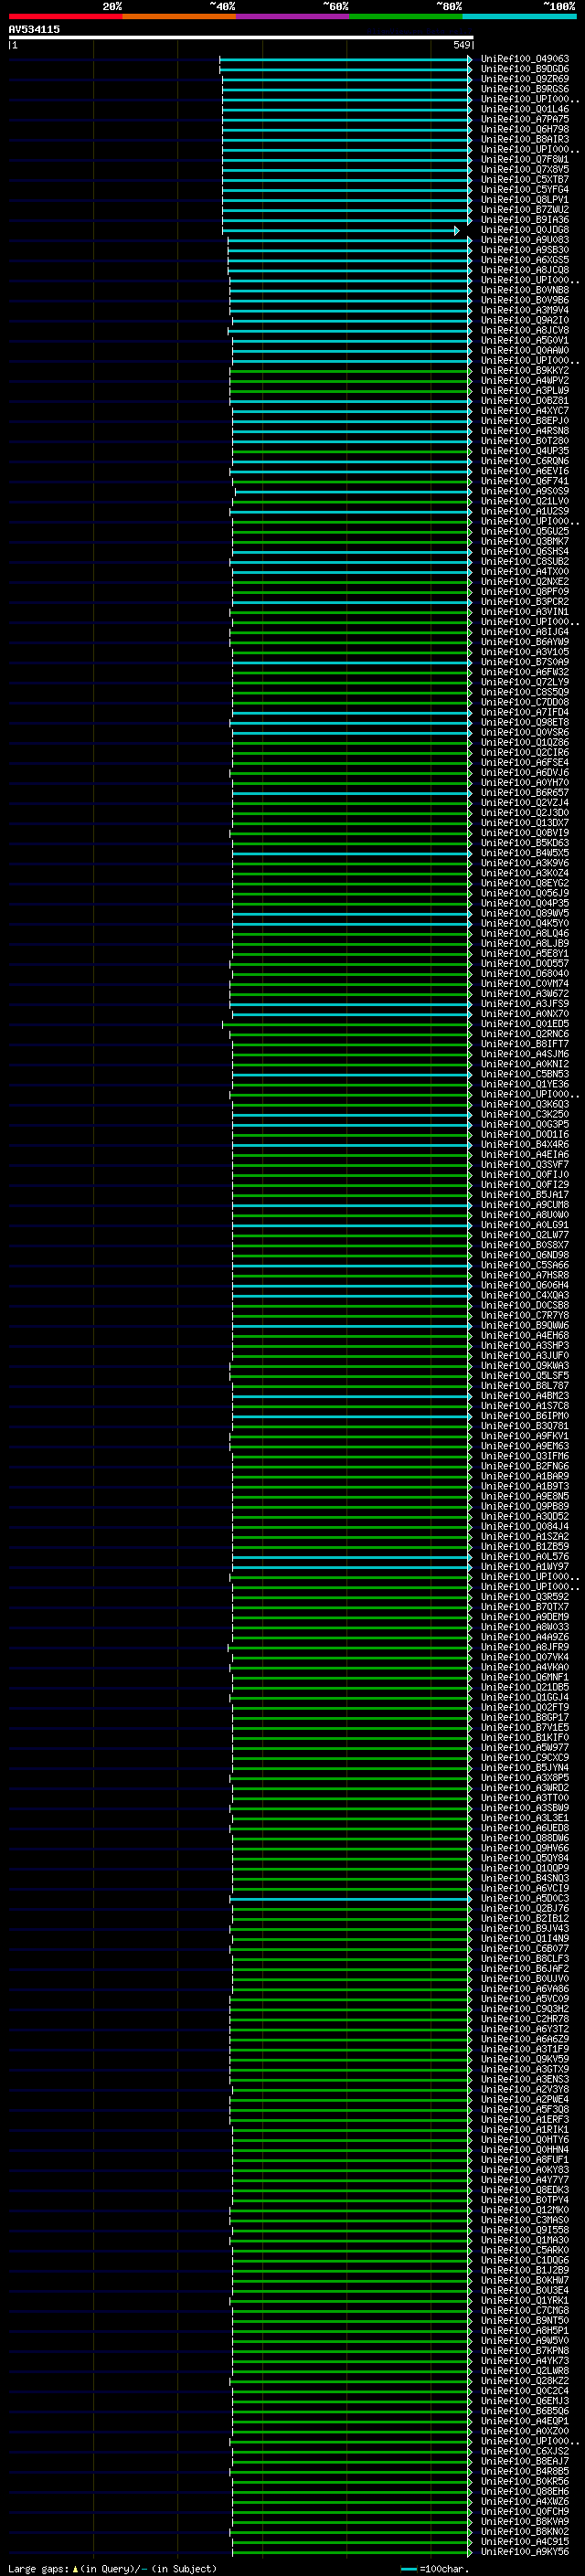The height and width of the screenshot is (2576, 585).
Task: Click the white query sequence ruler bar
Action: click(x=241, y=37)
